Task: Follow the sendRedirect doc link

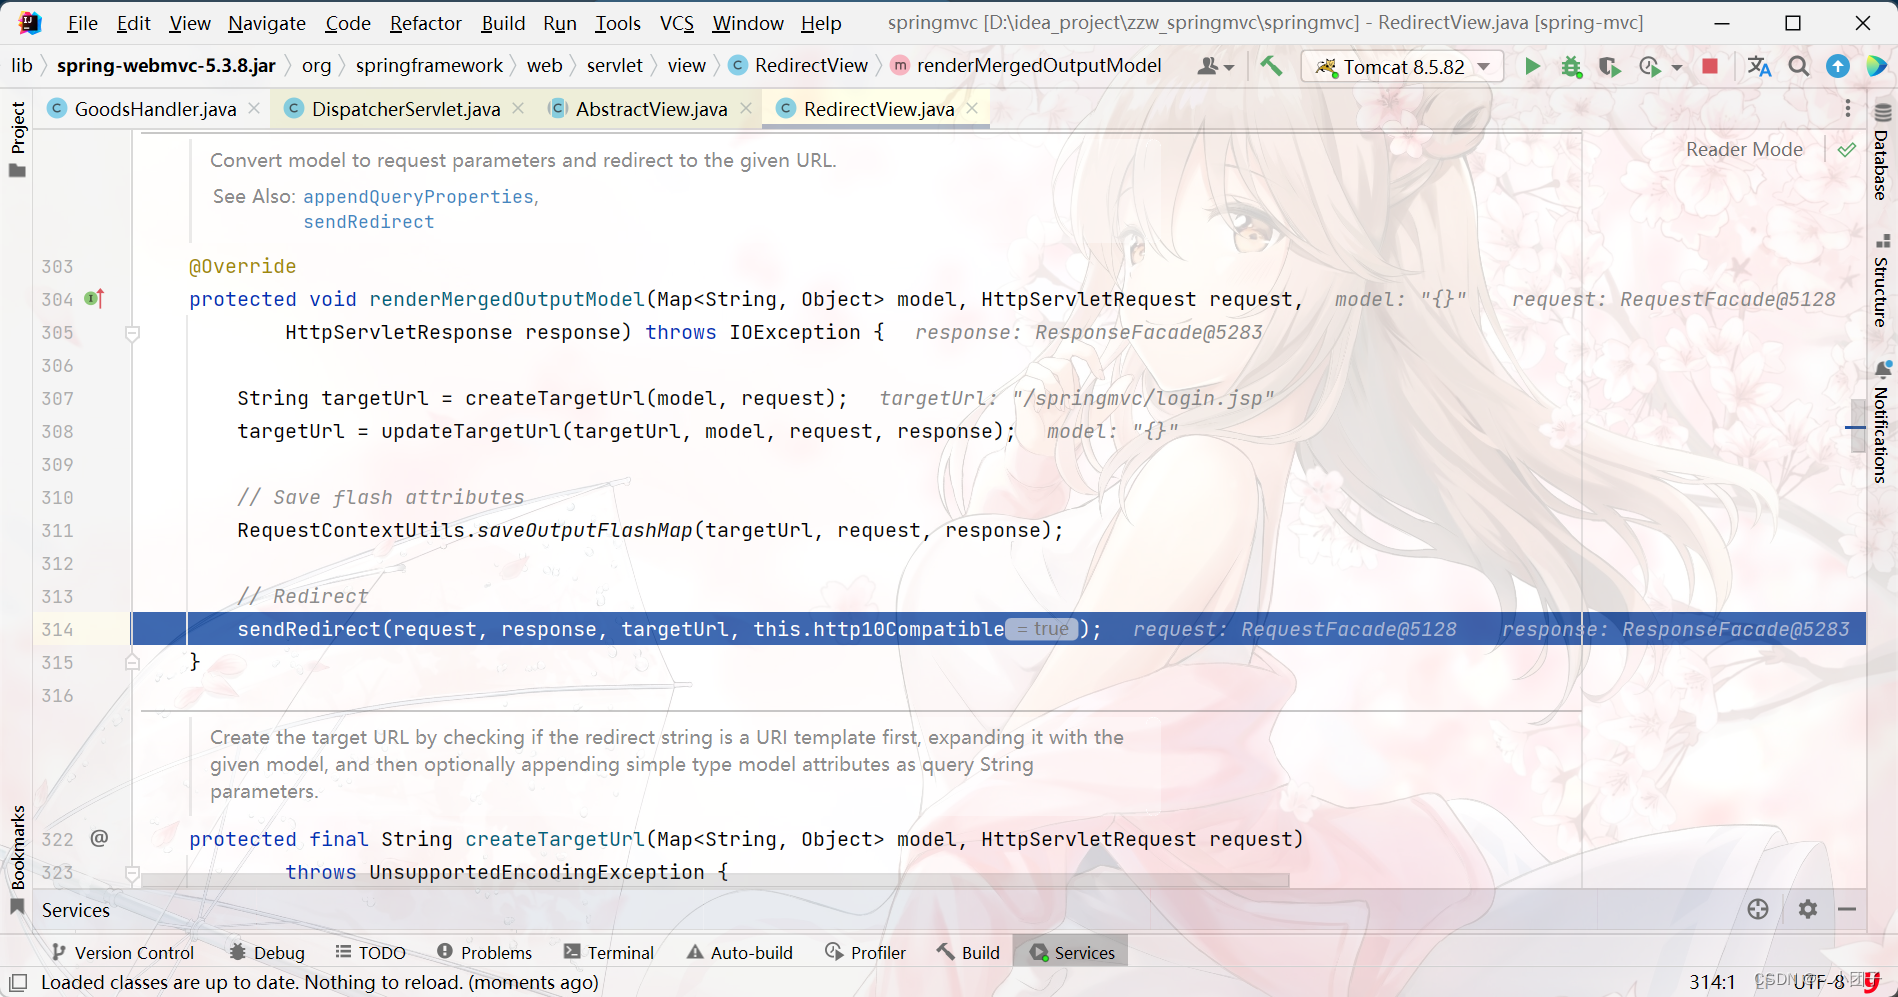Action: (369, 221)
